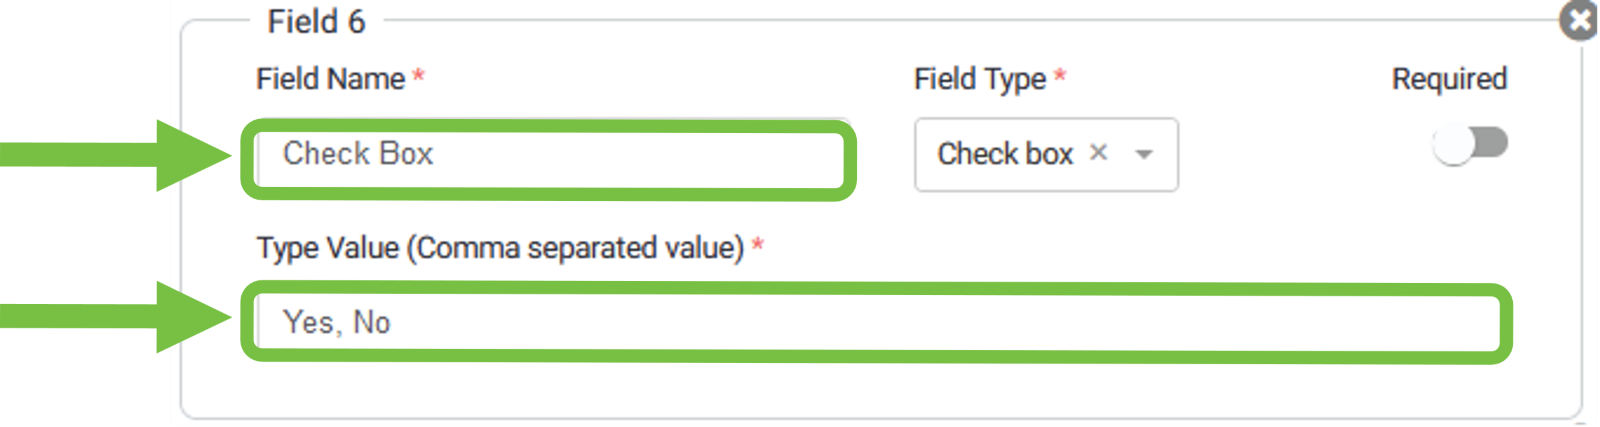The height and width of the screenshot is (427, 1600).
Task: Click the red asterisk beside Field Type
Action: [x=1060, y=77]
